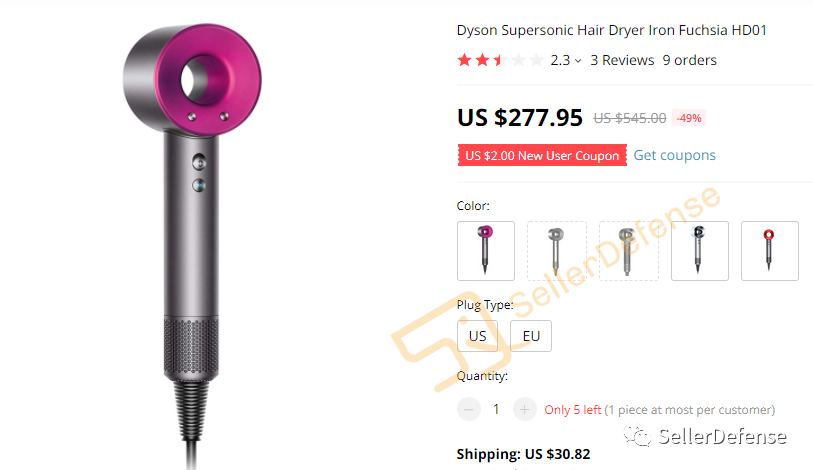Click the product title Dyson Supersonic Hair Dryer

[611, 30]
